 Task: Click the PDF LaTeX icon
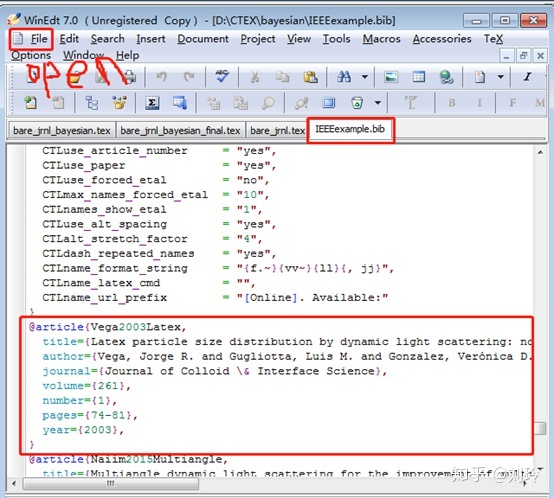click(411, 102)
